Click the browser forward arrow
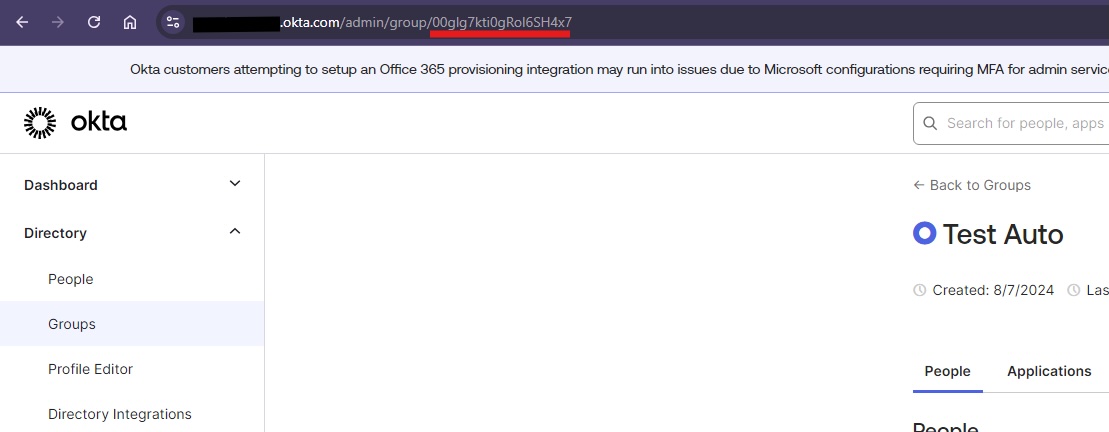Image resolution: width=1109 pixels, height=432 pixels. click(x=58, y=22)
